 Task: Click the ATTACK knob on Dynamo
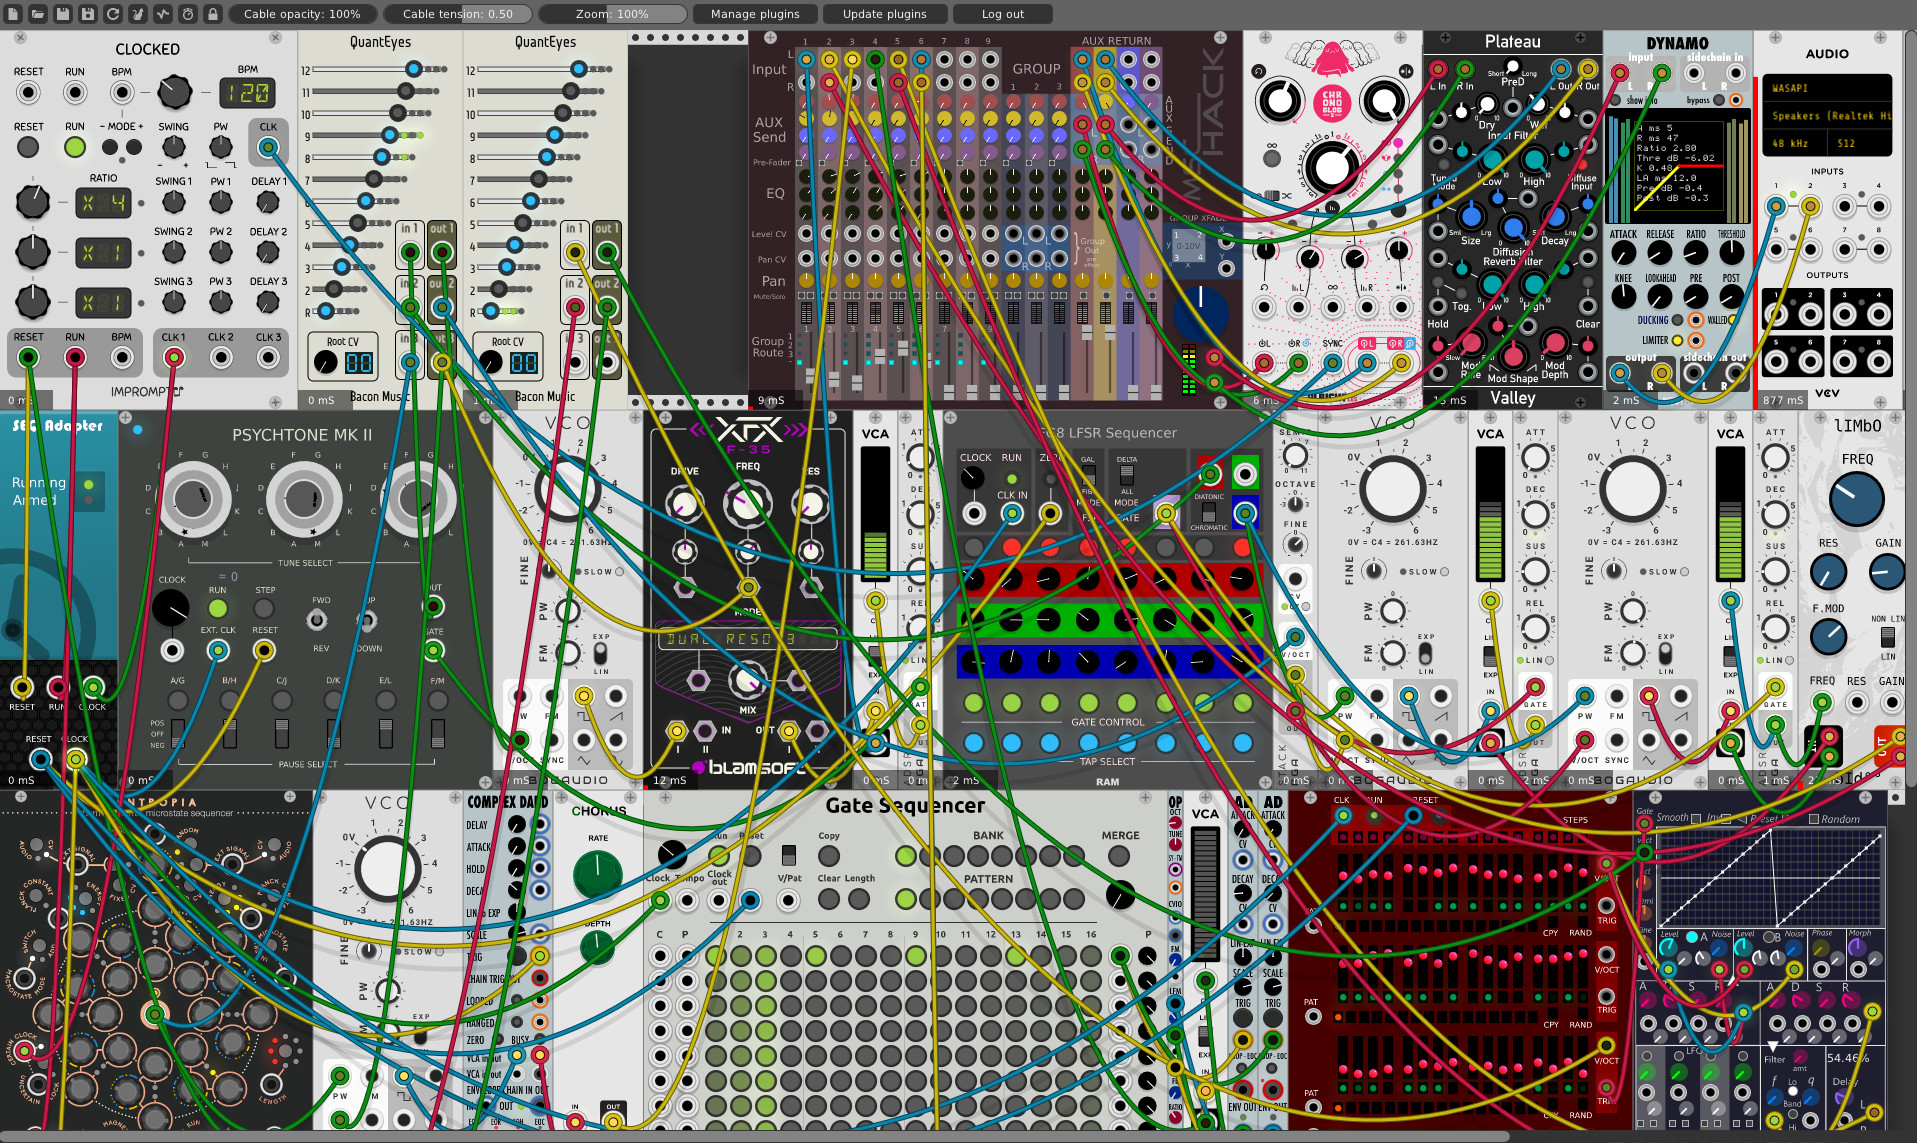[1623, 253]
